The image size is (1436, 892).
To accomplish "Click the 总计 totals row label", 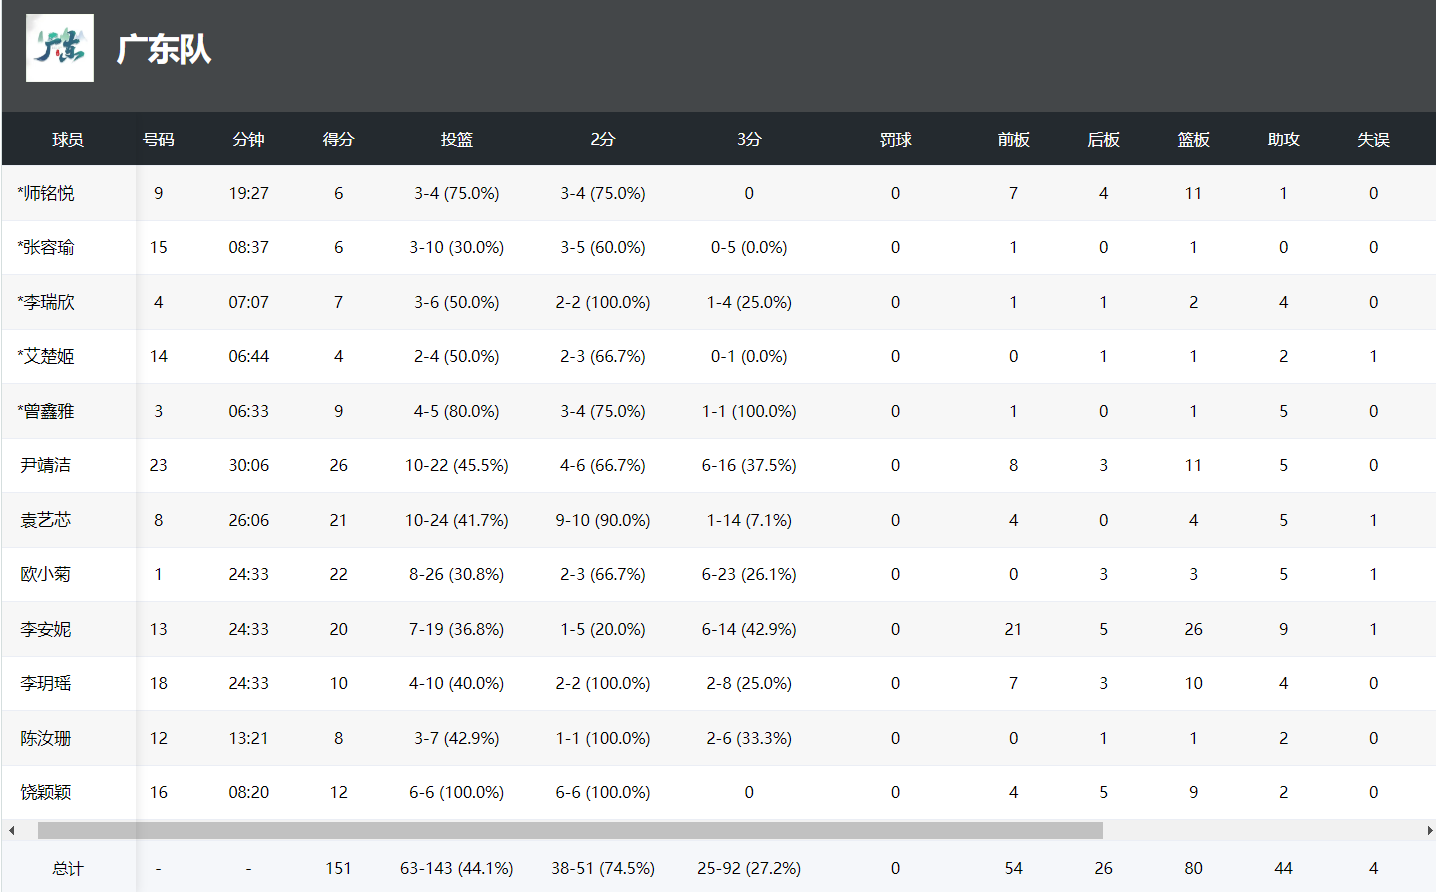I will pyautogui.click(x=68, y=868).
